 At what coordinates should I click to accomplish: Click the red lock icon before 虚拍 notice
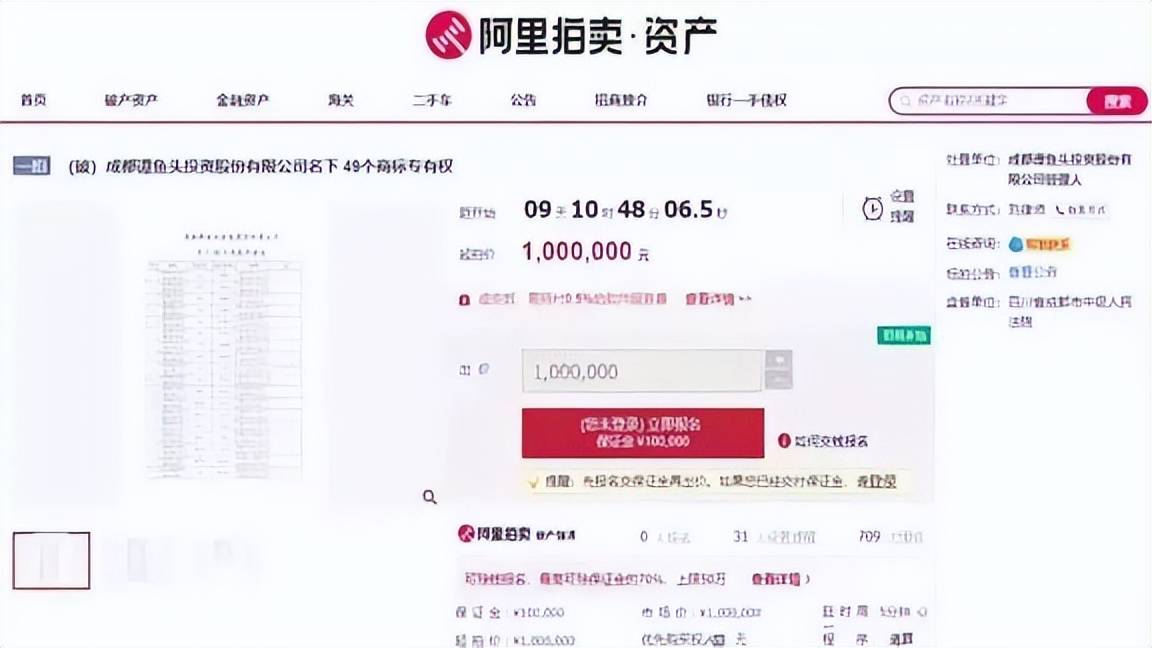pos(464,300)
